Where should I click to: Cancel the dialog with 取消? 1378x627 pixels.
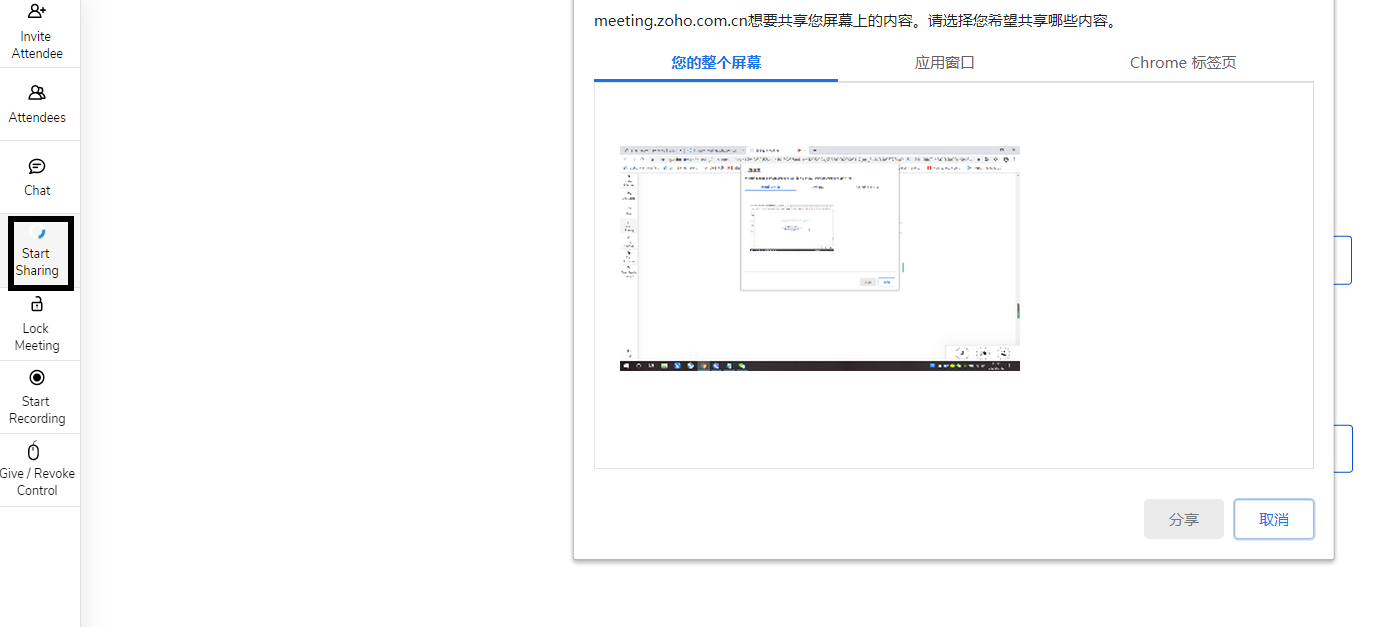coord(1273,518)
